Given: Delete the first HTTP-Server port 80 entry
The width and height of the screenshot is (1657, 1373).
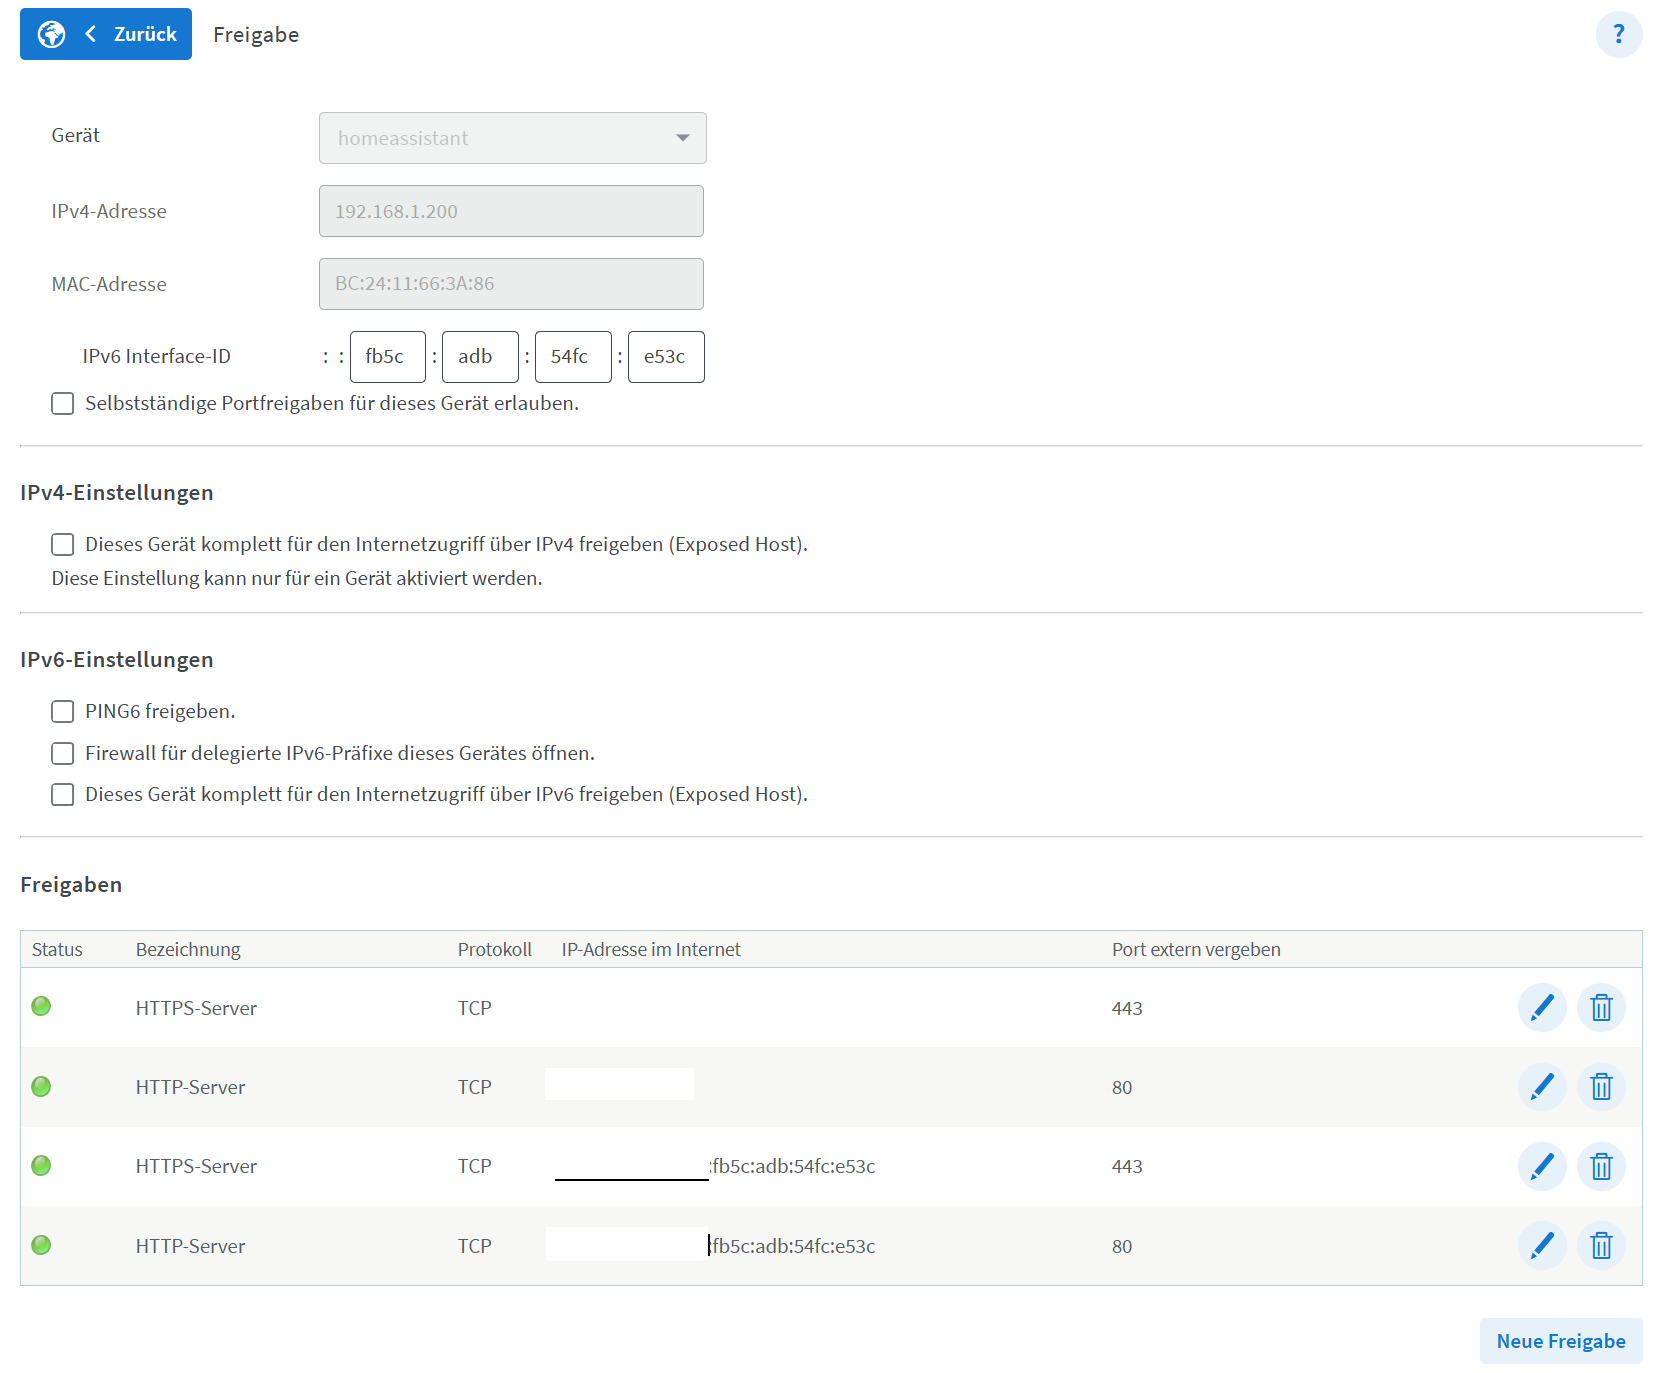Looking at the screenshot, I should click(x=1601, y=1087).
